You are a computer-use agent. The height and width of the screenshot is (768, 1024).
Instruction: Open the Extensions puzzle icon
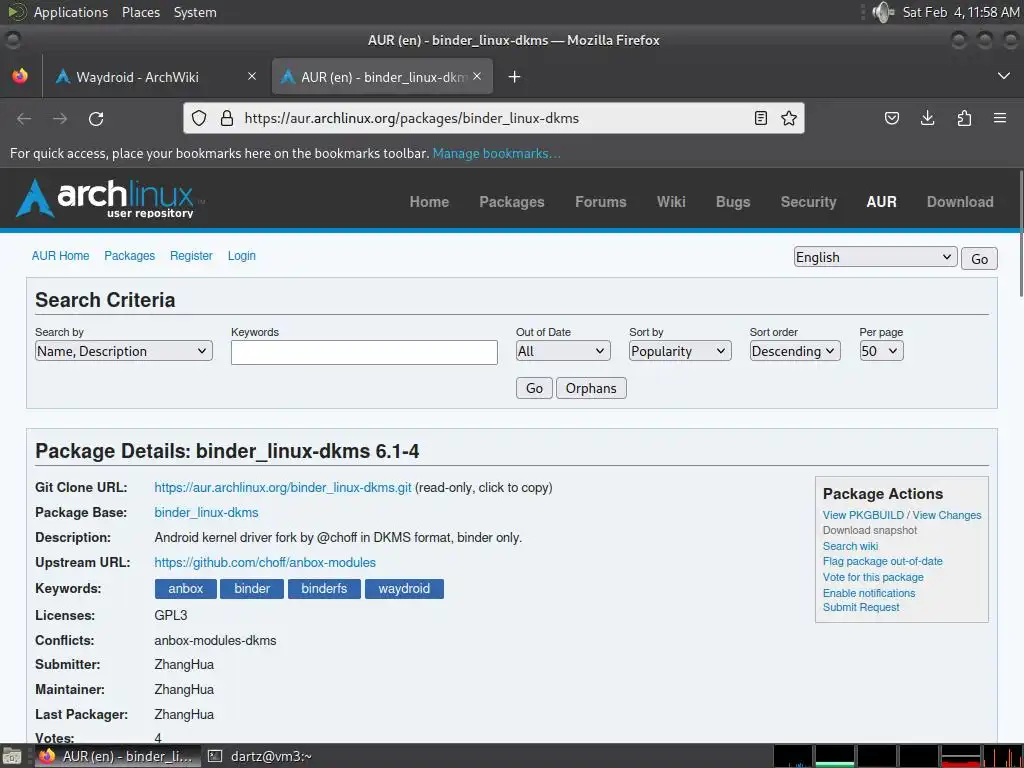coord(964,118)
